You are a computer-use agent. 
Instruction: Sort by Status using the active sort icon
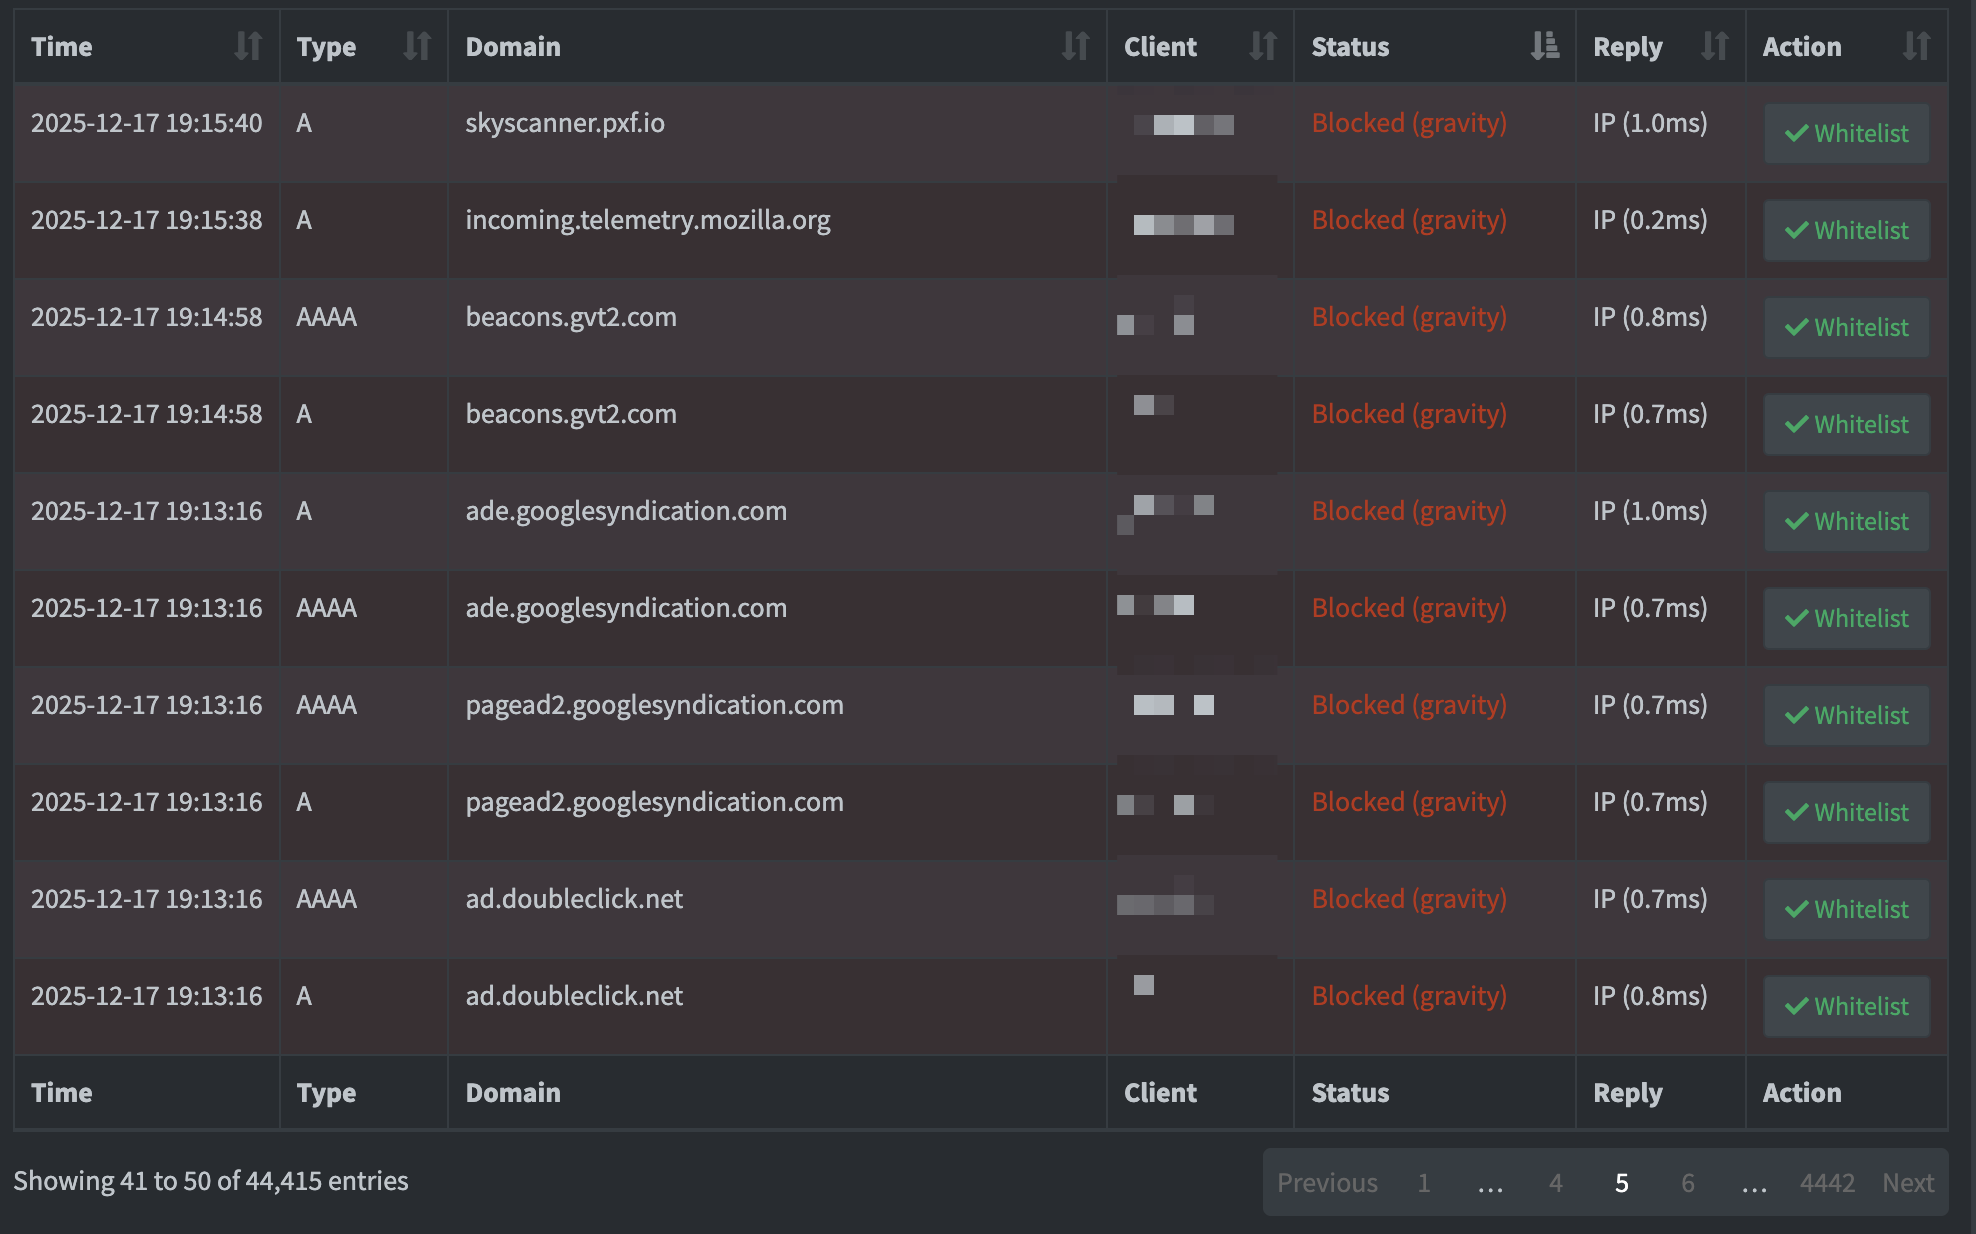[x=1544, y=46]
